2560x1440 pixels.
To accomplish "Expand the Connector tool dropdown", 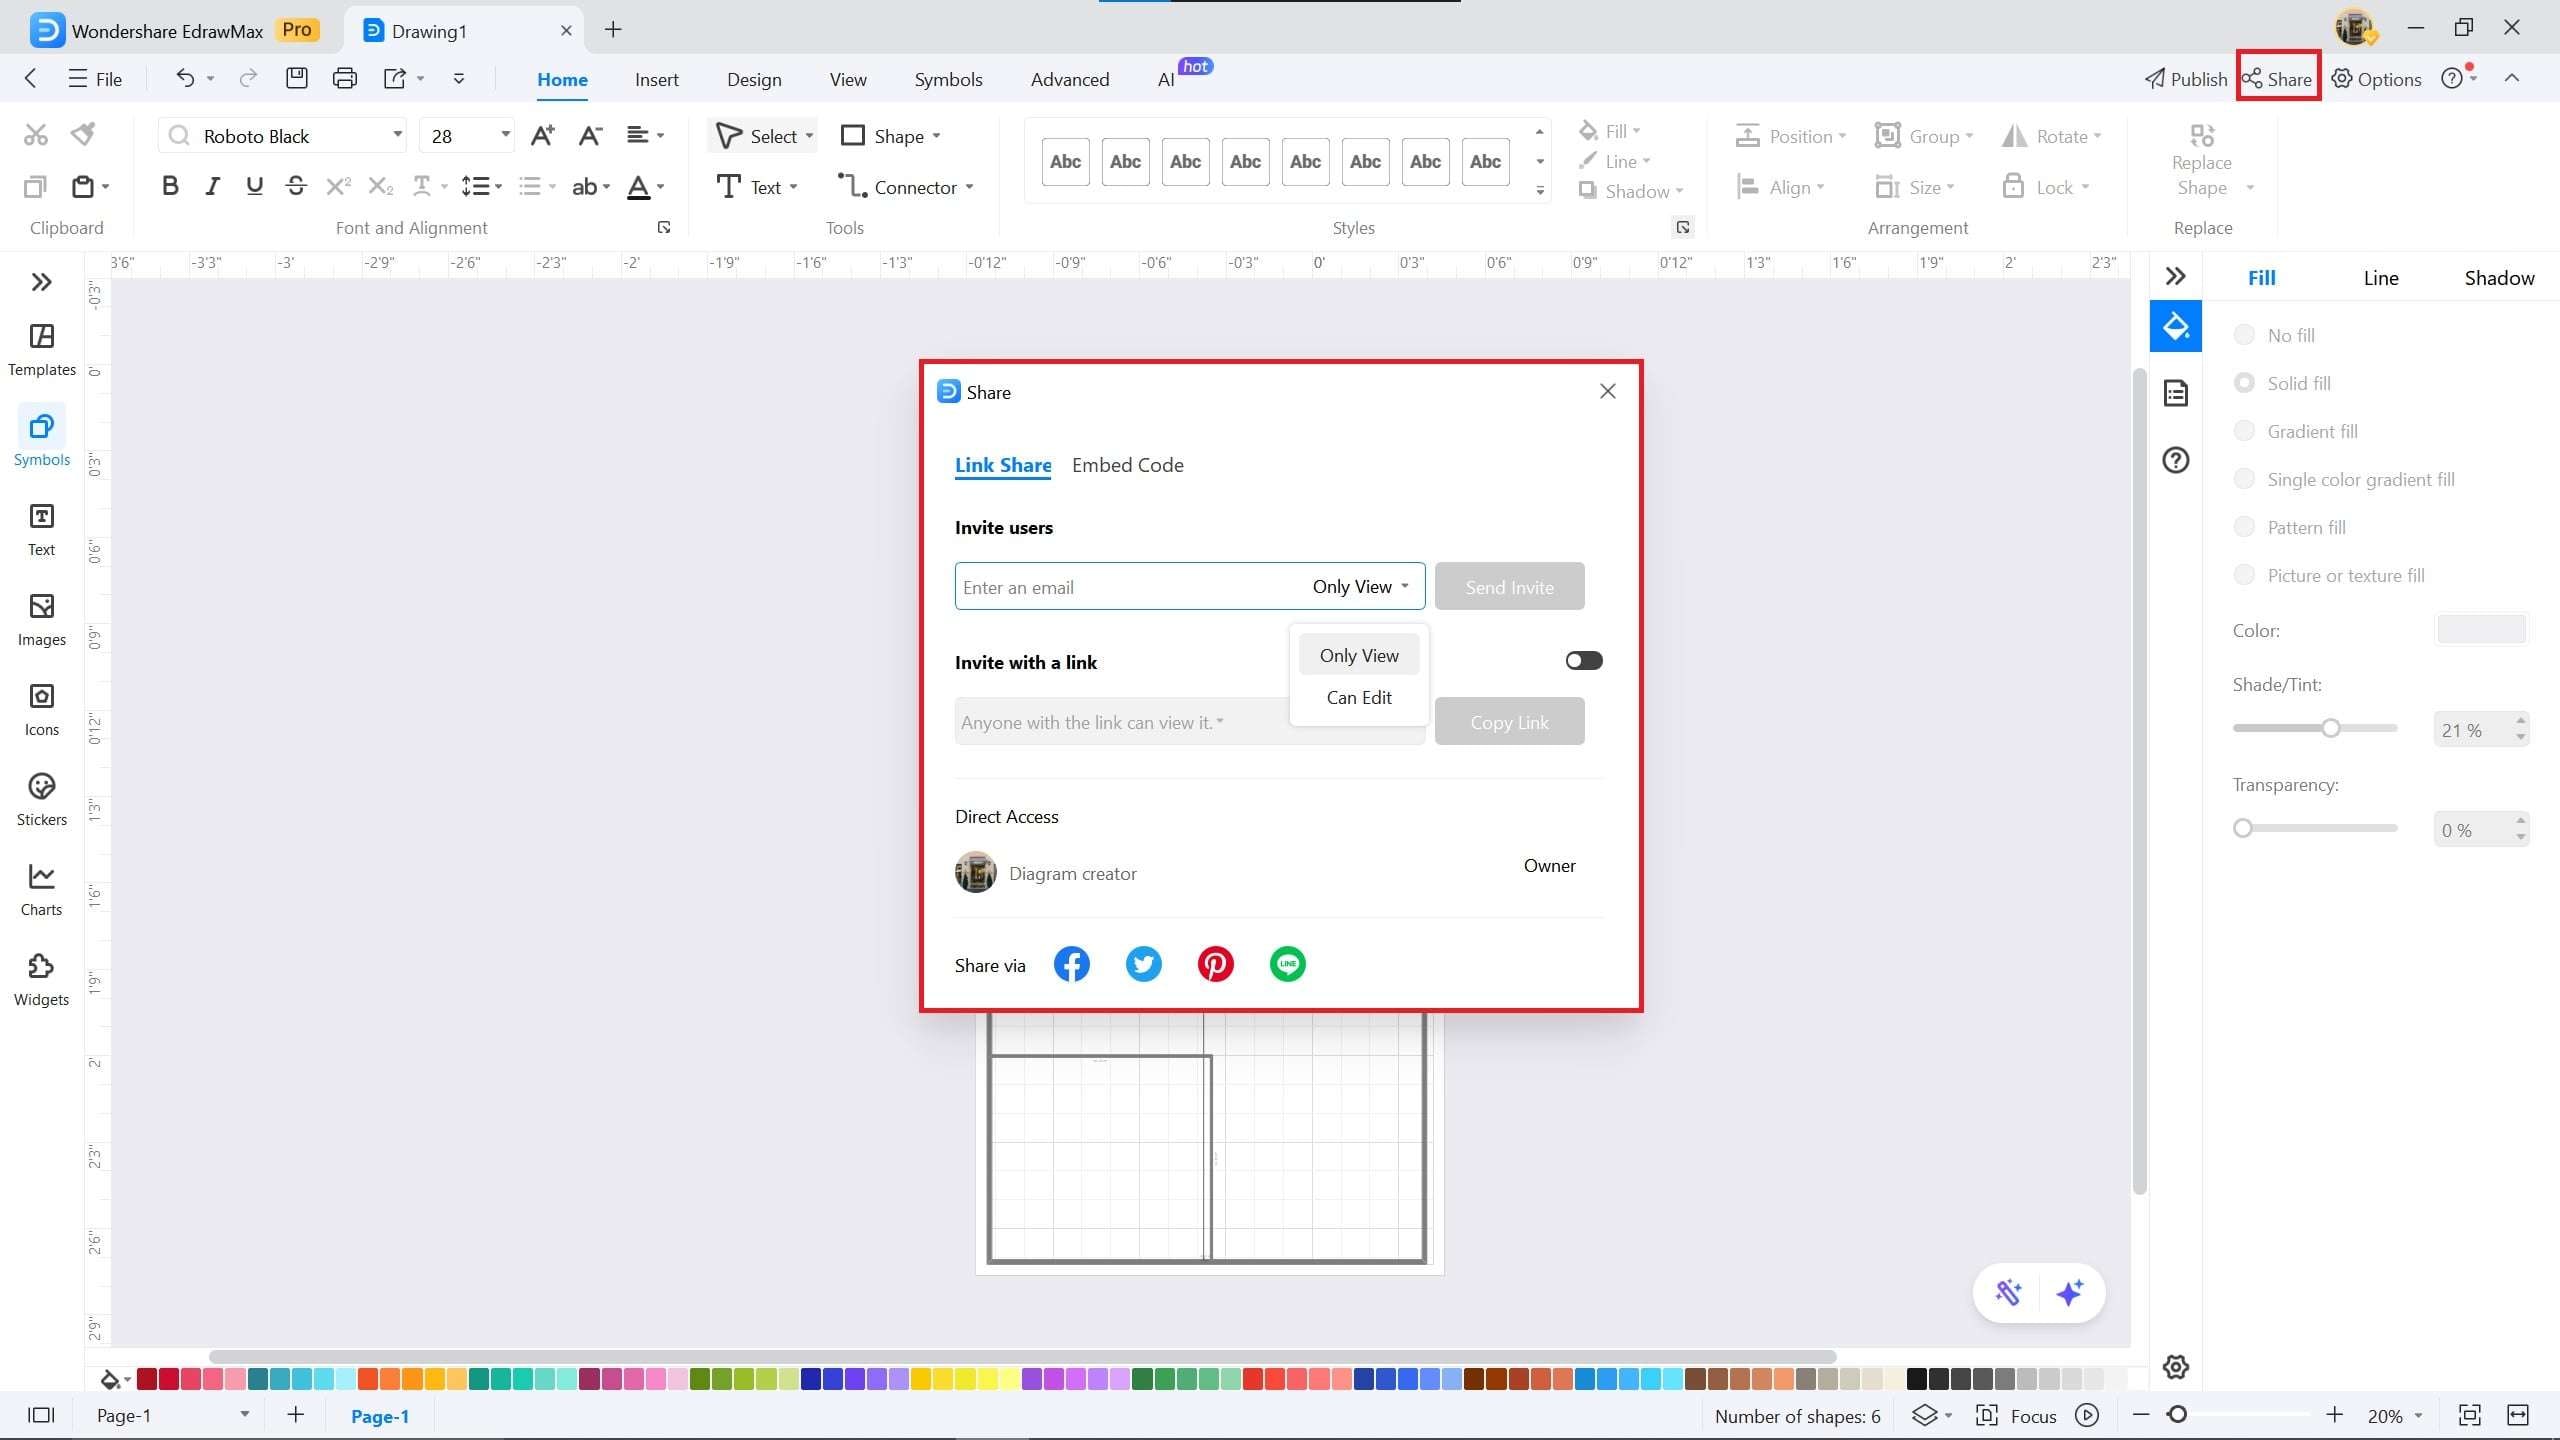I will pos(969,188).
